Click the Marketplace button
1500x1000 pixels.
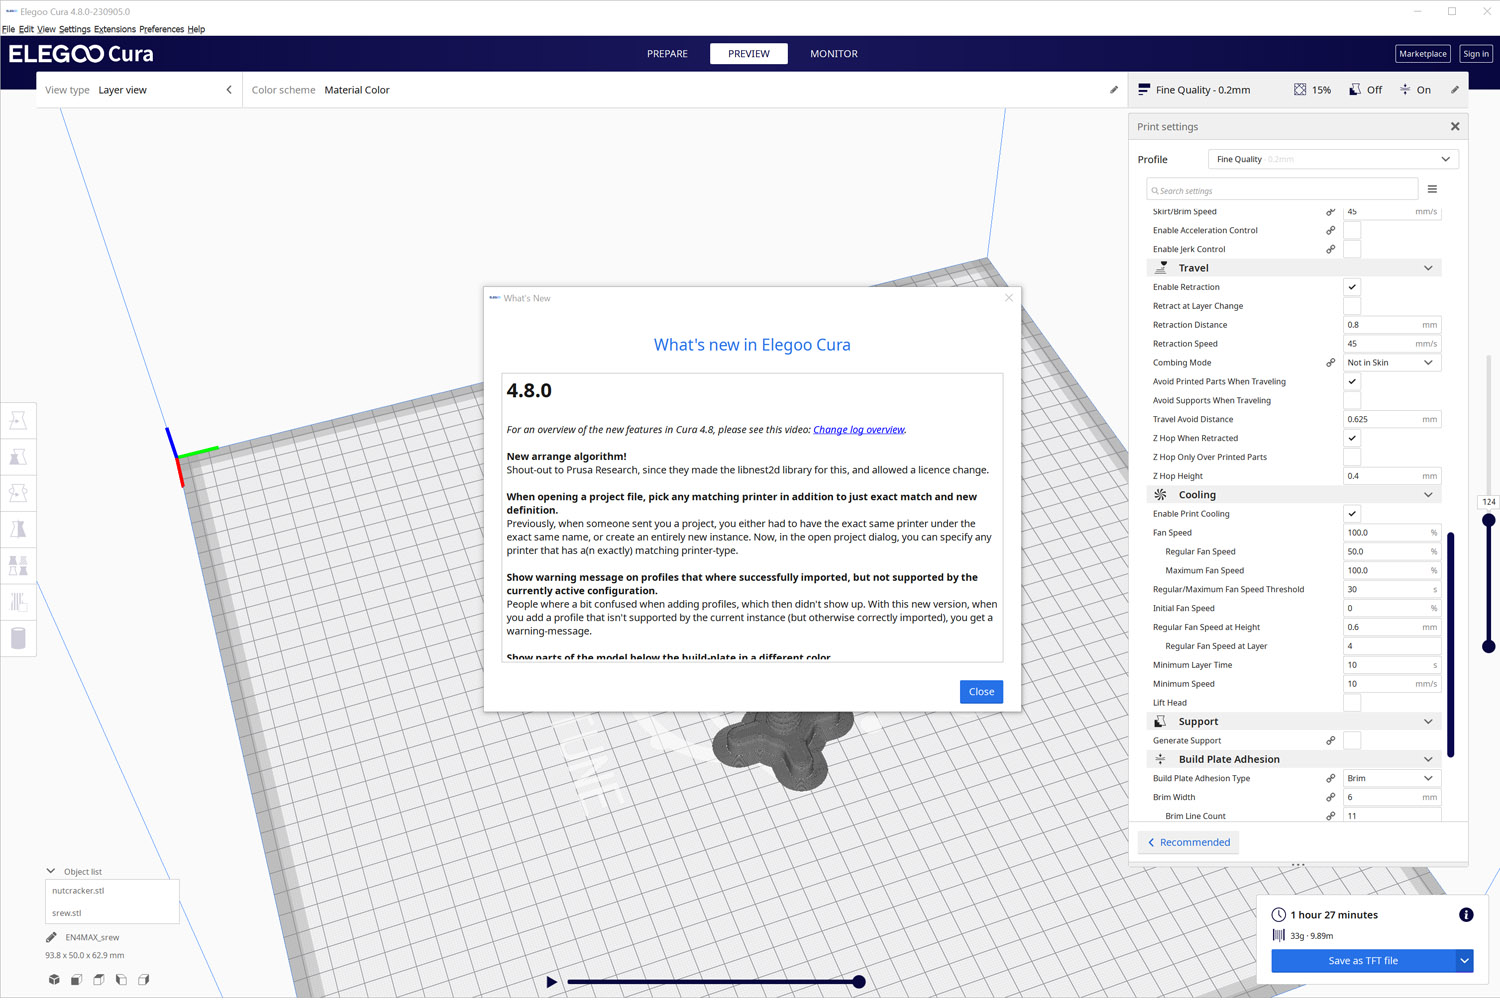1422,54
